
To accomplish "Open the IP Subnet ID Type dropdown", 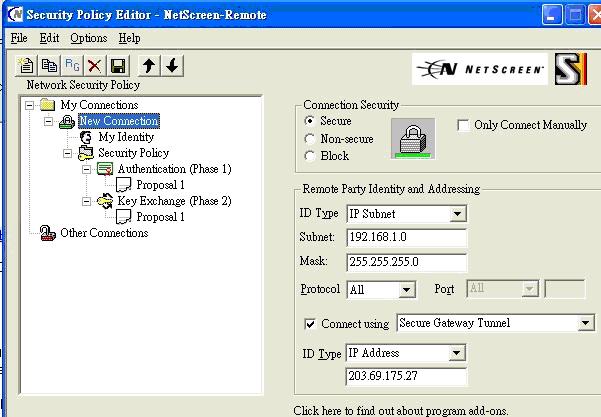I will tap(457, 214).
